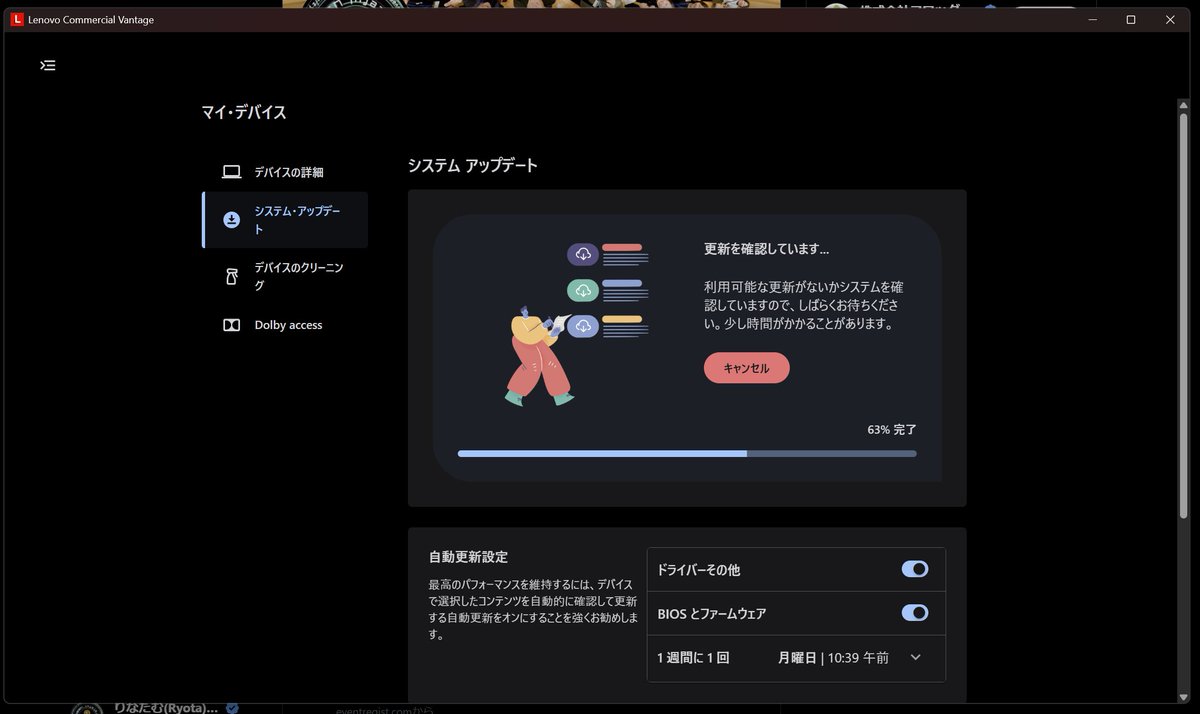Click the Lenovo Vantage app logo icon
Screen dimensions: 1200x714
(x=17, y=20)
